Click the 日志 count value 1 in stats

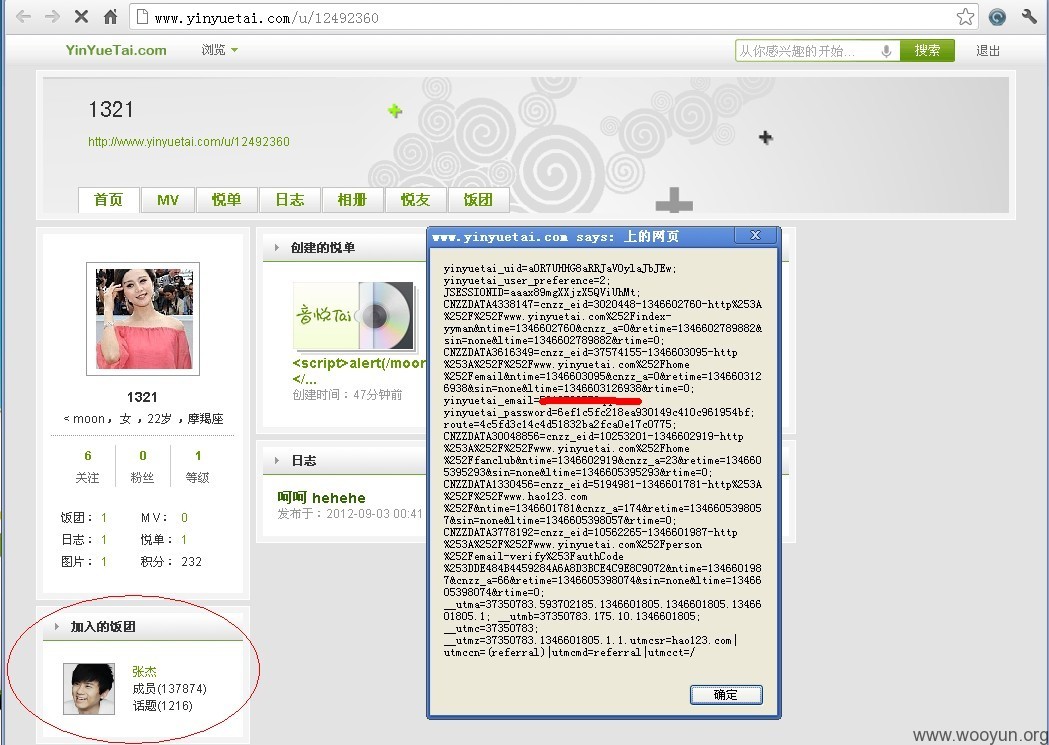pyautogui.click(x=104, y=540)
